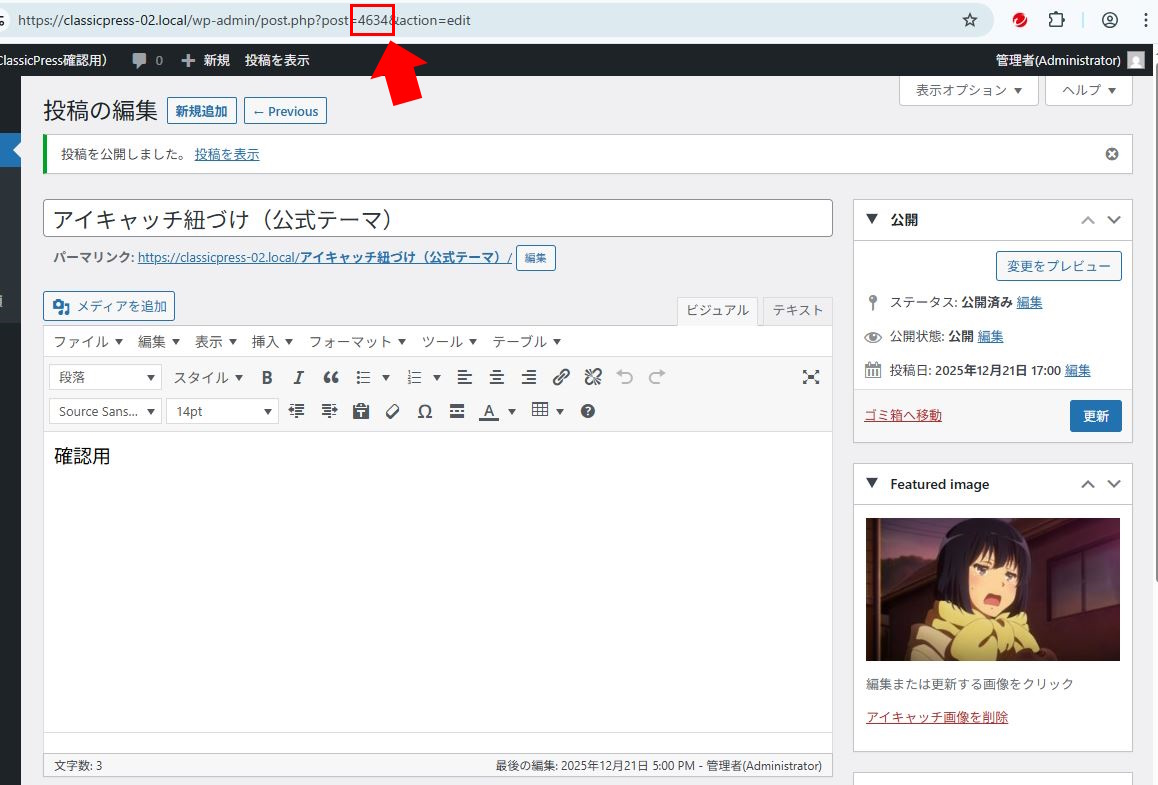Switch to the テキスト editor tab
The height and width of the screenshot is (785, 1158).
coord(797,310)
